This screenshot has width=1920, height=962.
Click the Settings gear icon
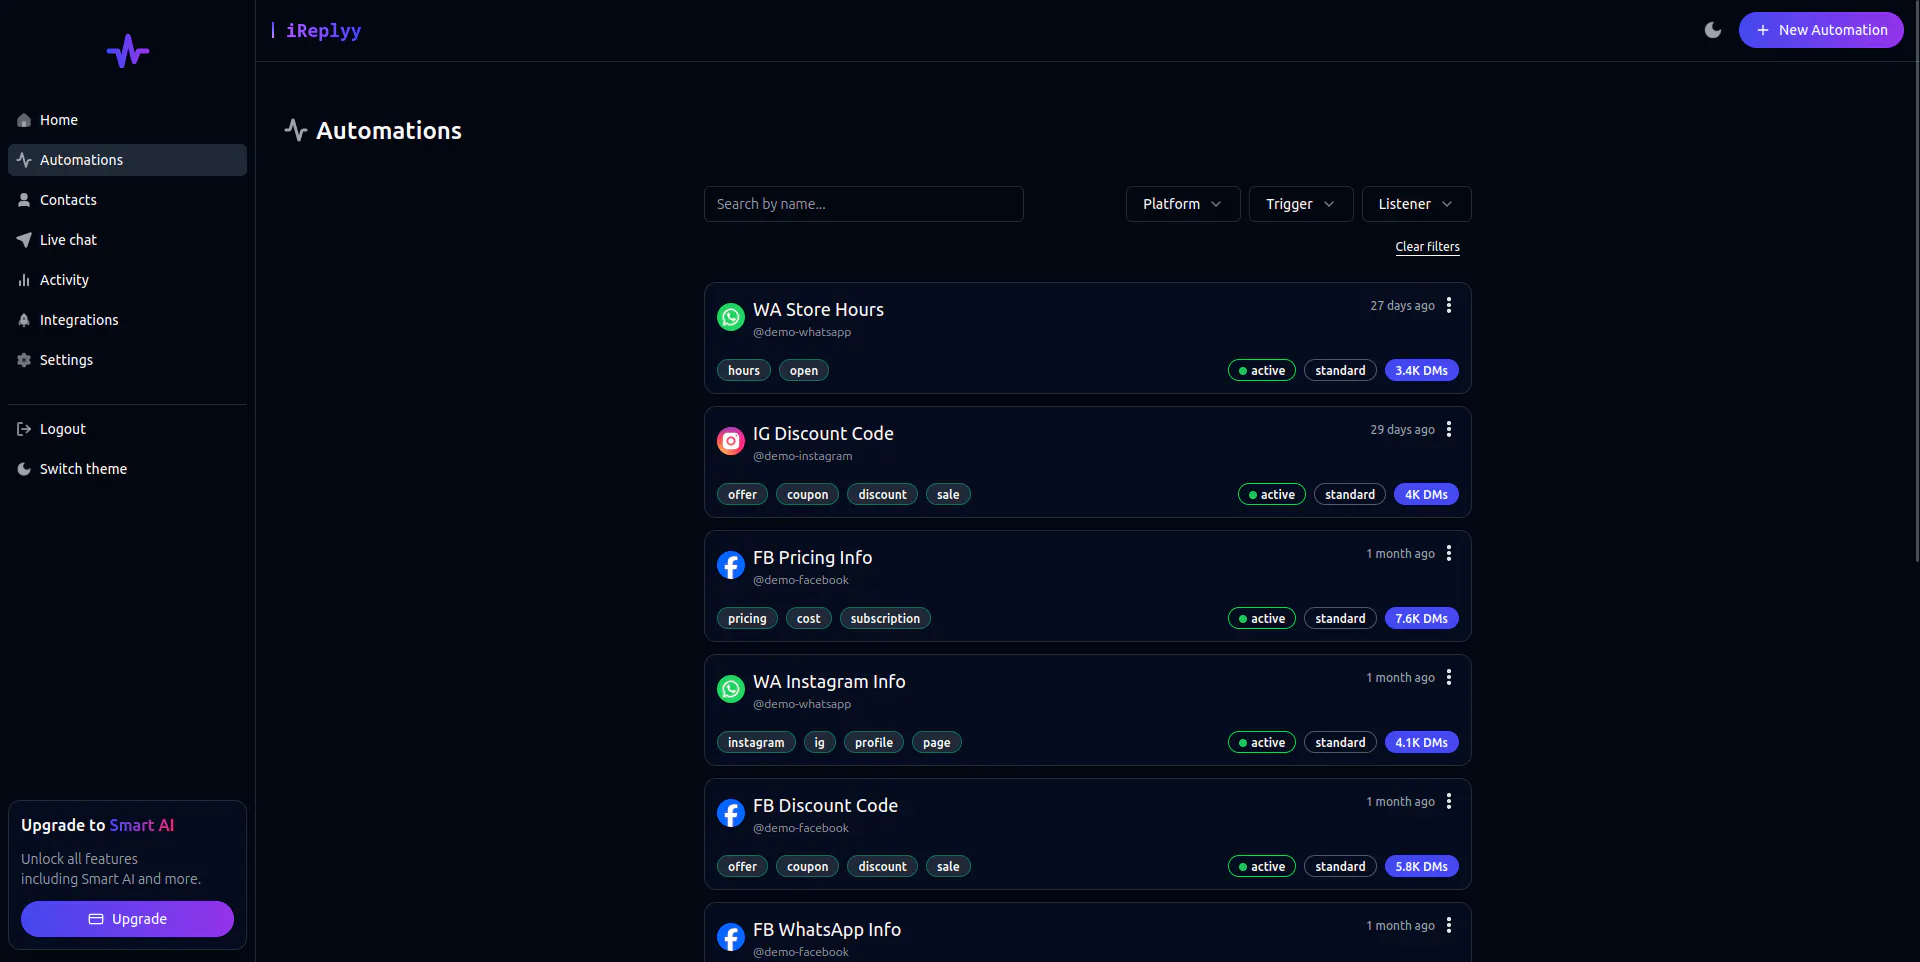[24, 360]
